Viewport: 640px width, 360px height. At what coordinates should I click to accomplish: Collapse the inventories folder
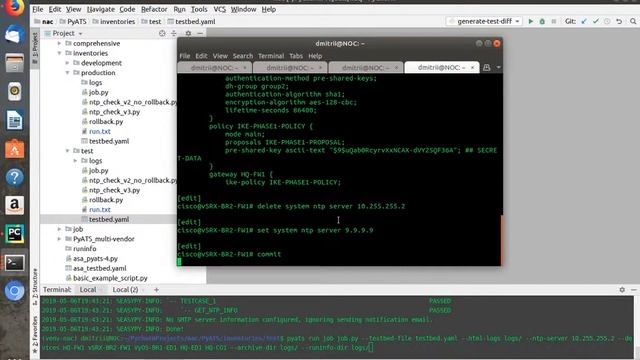[60, 53]
